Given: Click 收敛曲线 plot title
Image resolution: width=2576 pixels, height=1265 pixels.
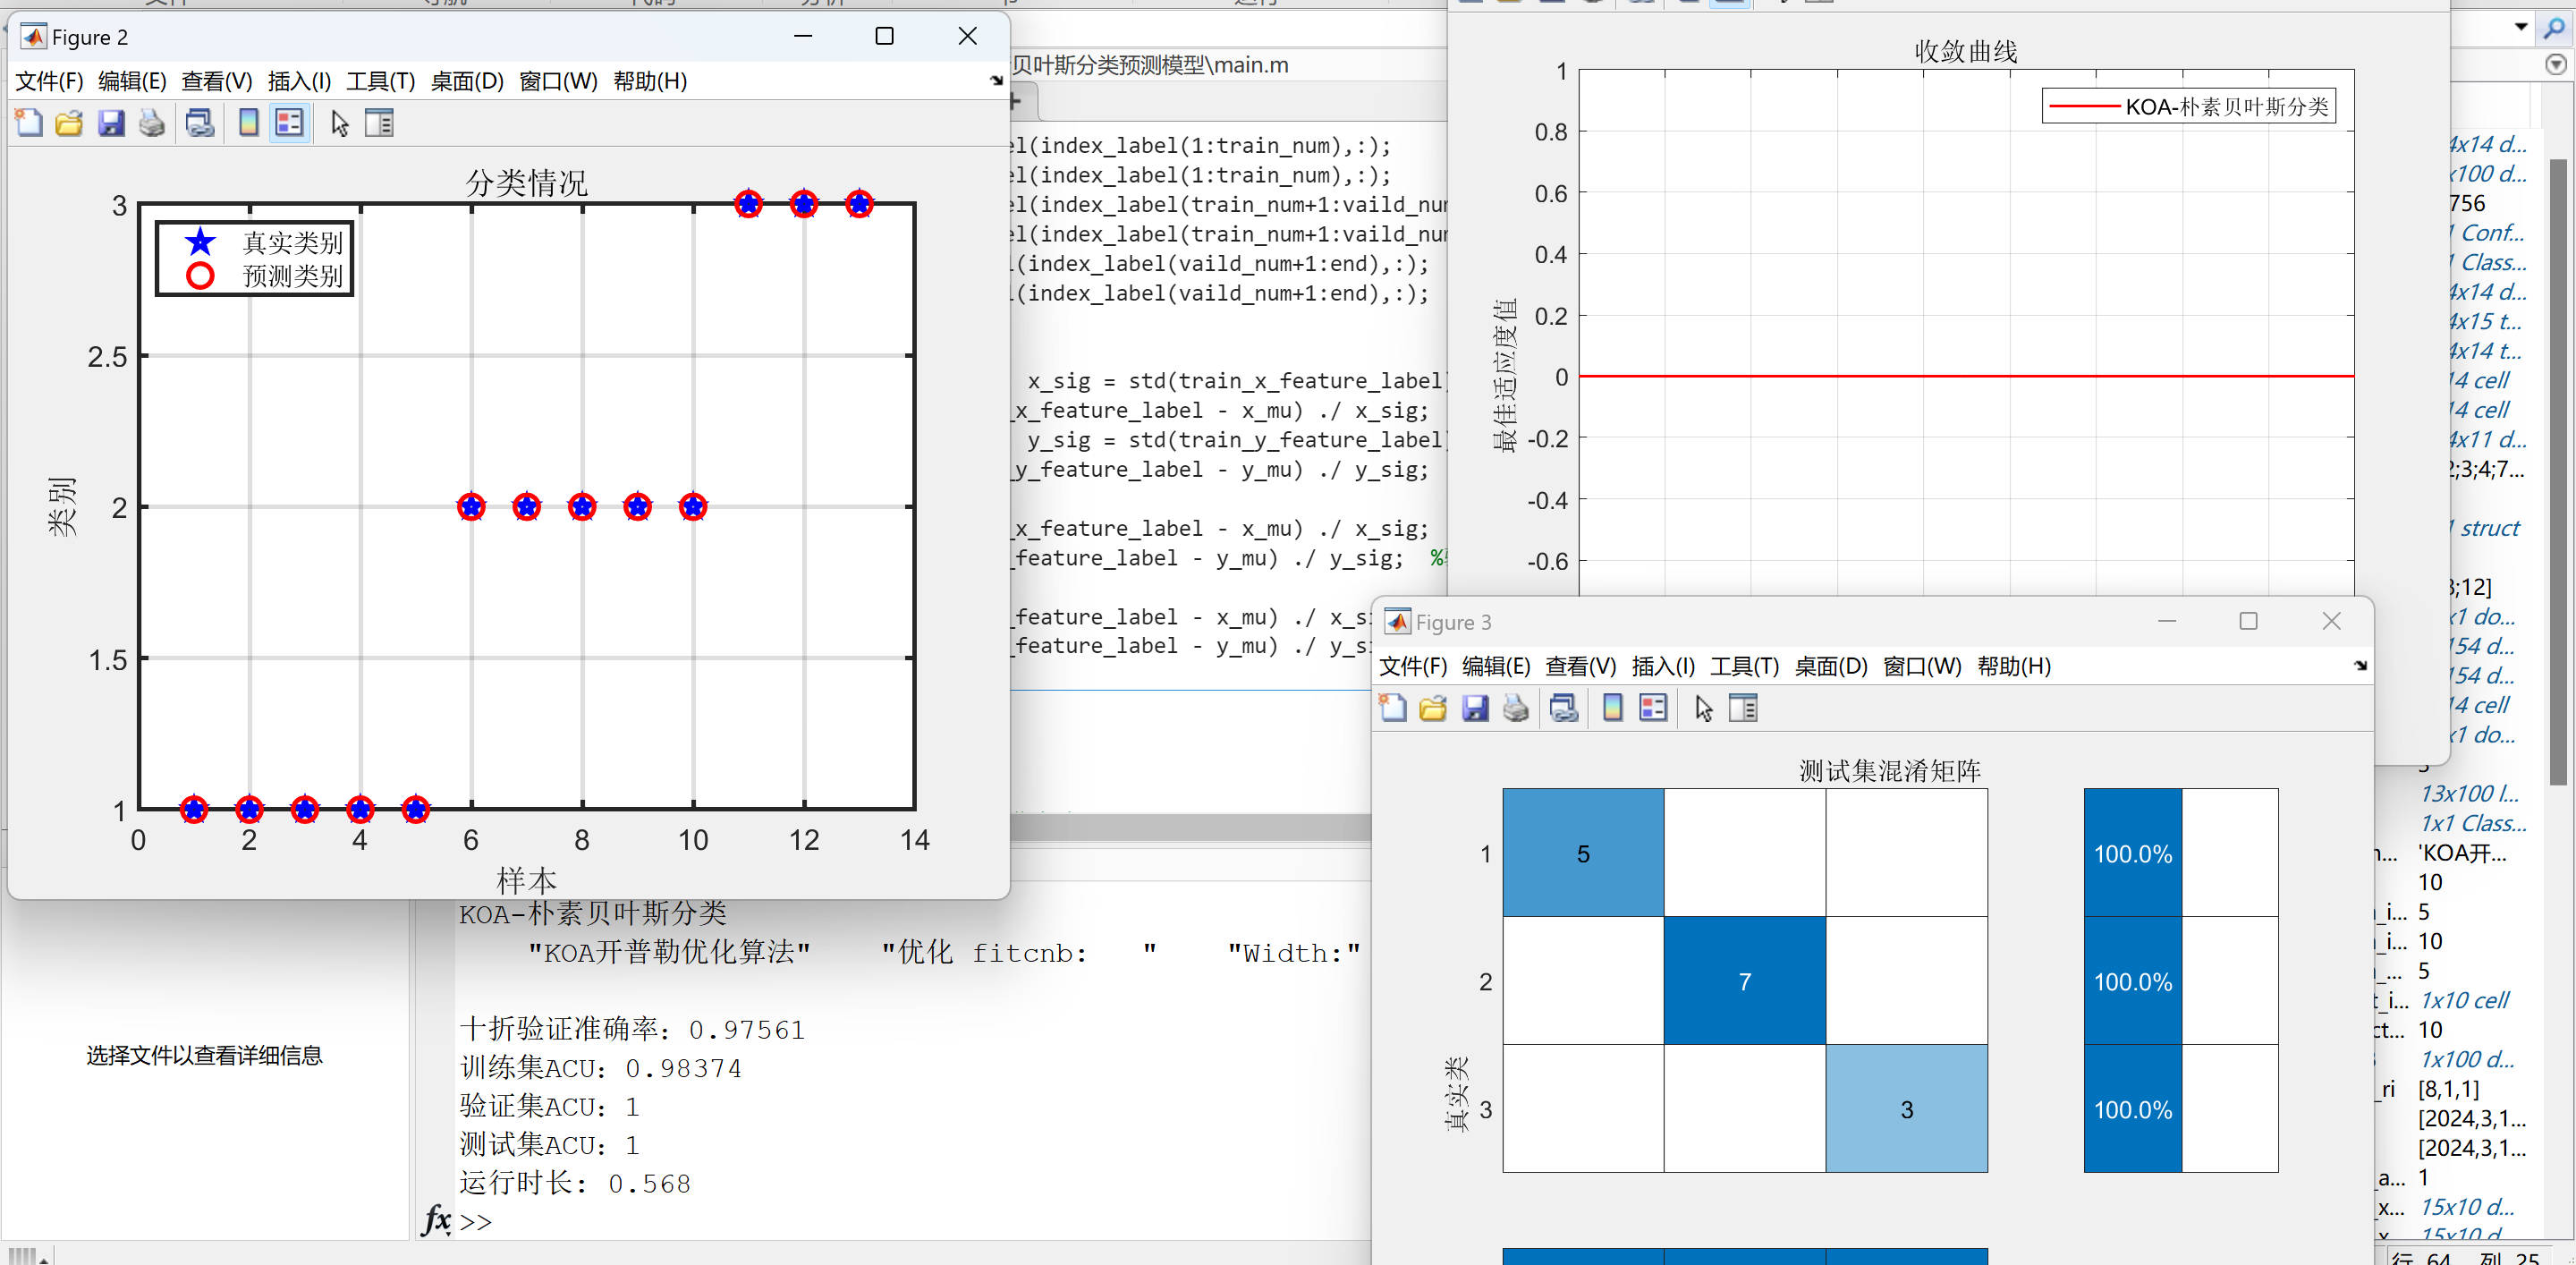Looking at the screenshot, I should click(1966, 51).
